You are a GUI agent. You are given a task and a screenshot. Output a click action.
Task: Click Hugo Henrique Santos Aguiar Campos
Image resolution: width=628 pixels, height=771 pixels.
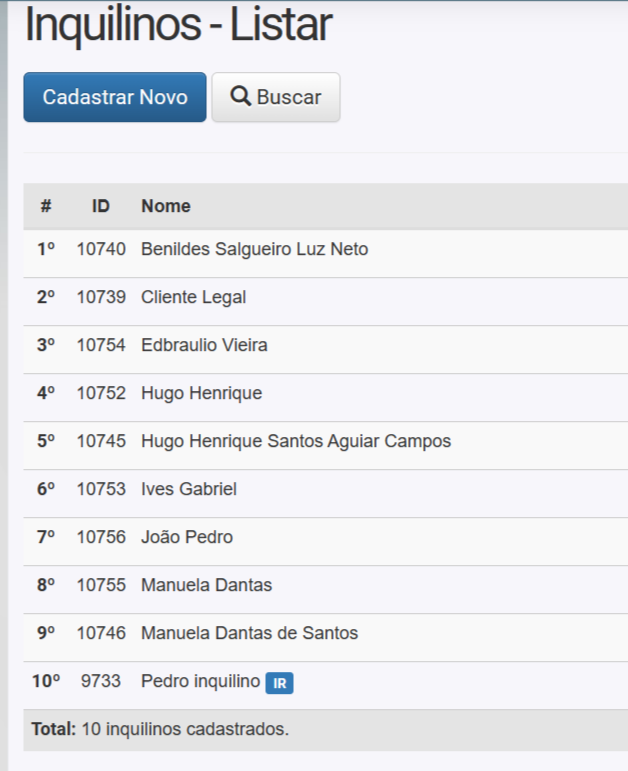coord(295,441)
